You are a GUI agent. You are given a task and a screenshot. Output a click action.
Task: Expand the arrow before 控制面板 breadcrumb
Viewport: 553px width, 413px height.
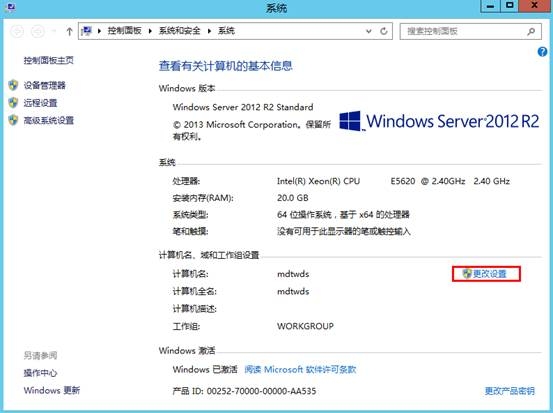coord(99,31)
